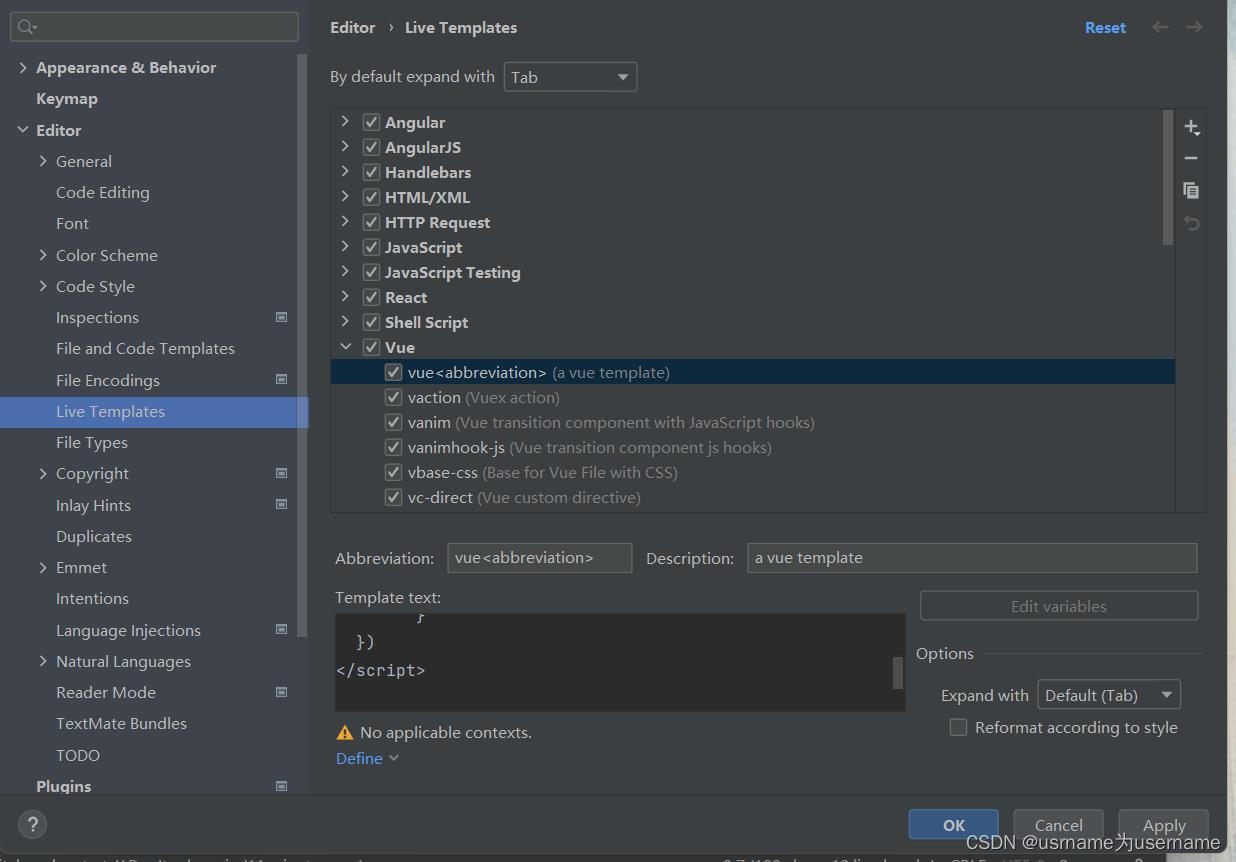Toggle the HTML/XML group checkbox

(371, 197)
